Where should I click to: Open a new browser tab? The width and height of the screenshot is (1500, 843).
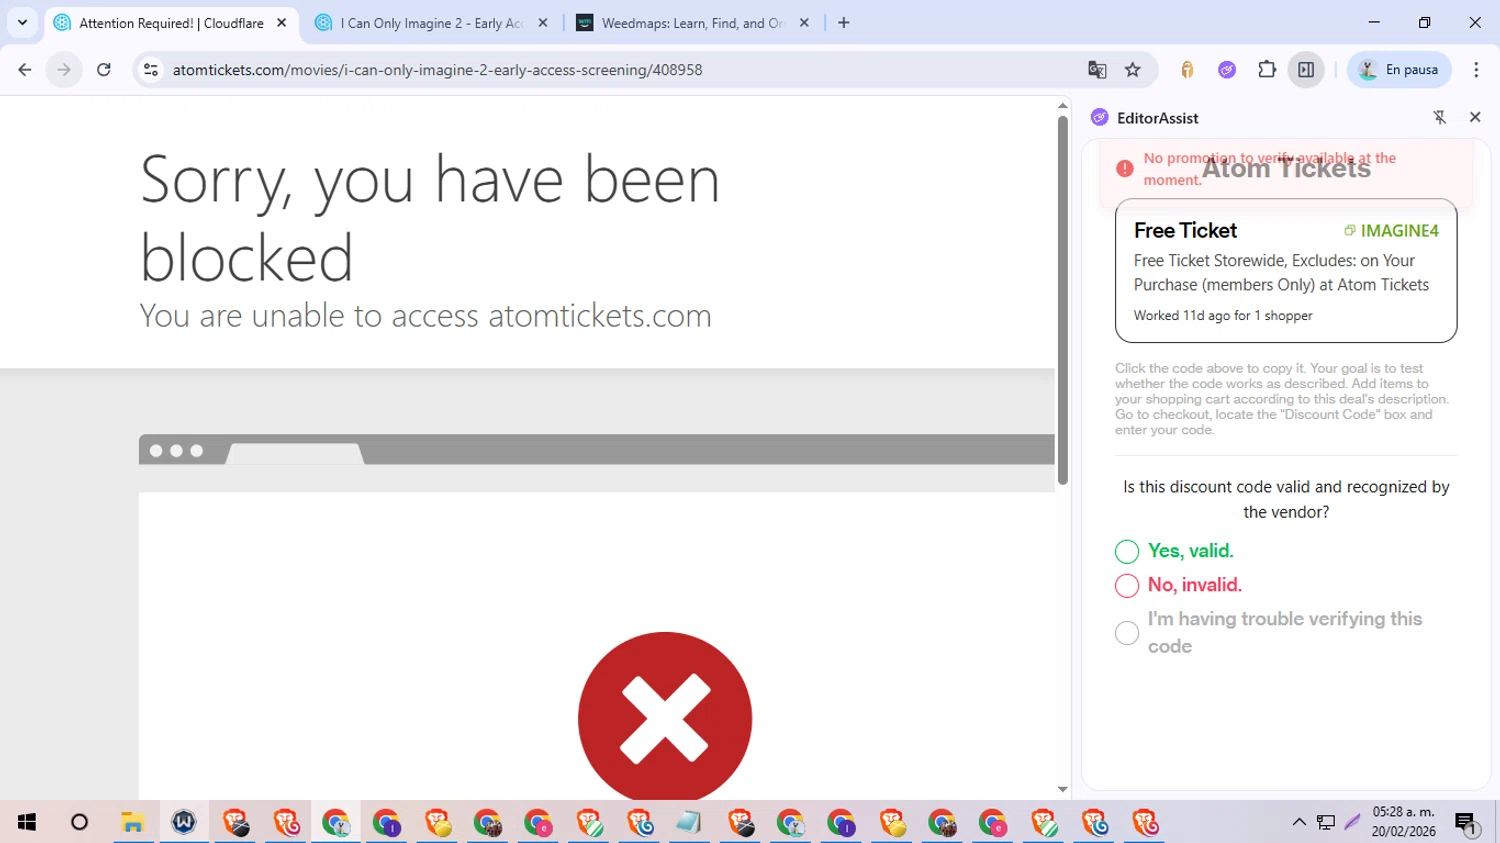click(844, 23)
